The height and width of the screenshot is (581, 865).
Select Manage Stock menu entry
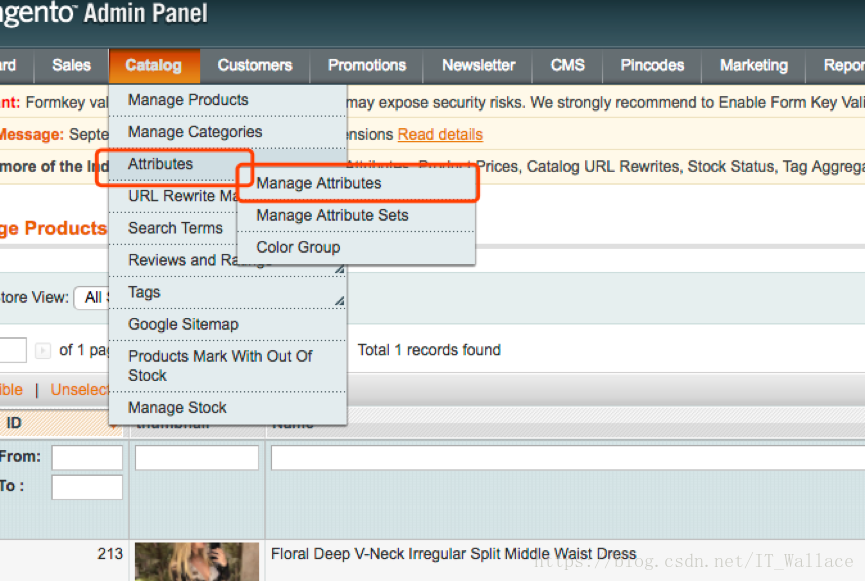point(228,408)
